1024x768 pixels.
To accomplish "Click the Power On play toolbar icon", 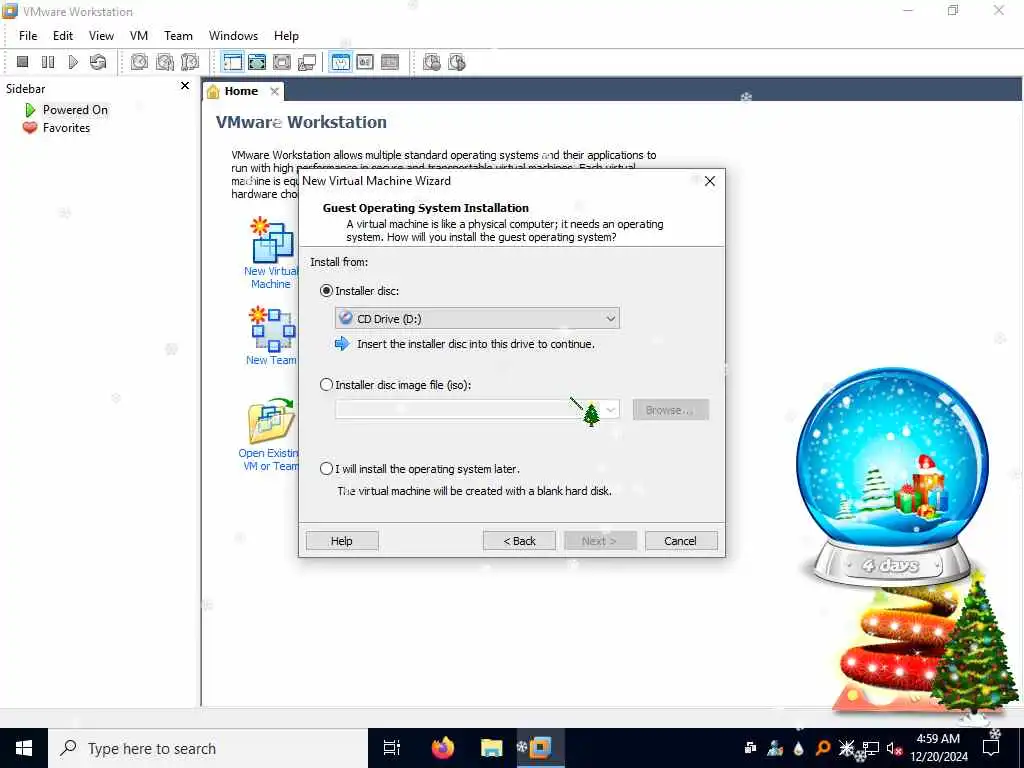I will click(73, 62).
